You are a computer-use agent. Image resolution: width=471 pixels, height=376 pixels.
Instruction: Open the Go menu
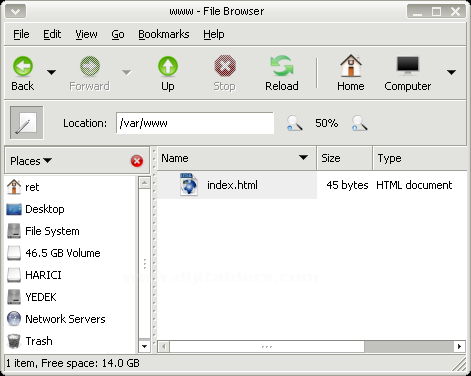click(x=118, y=34)
